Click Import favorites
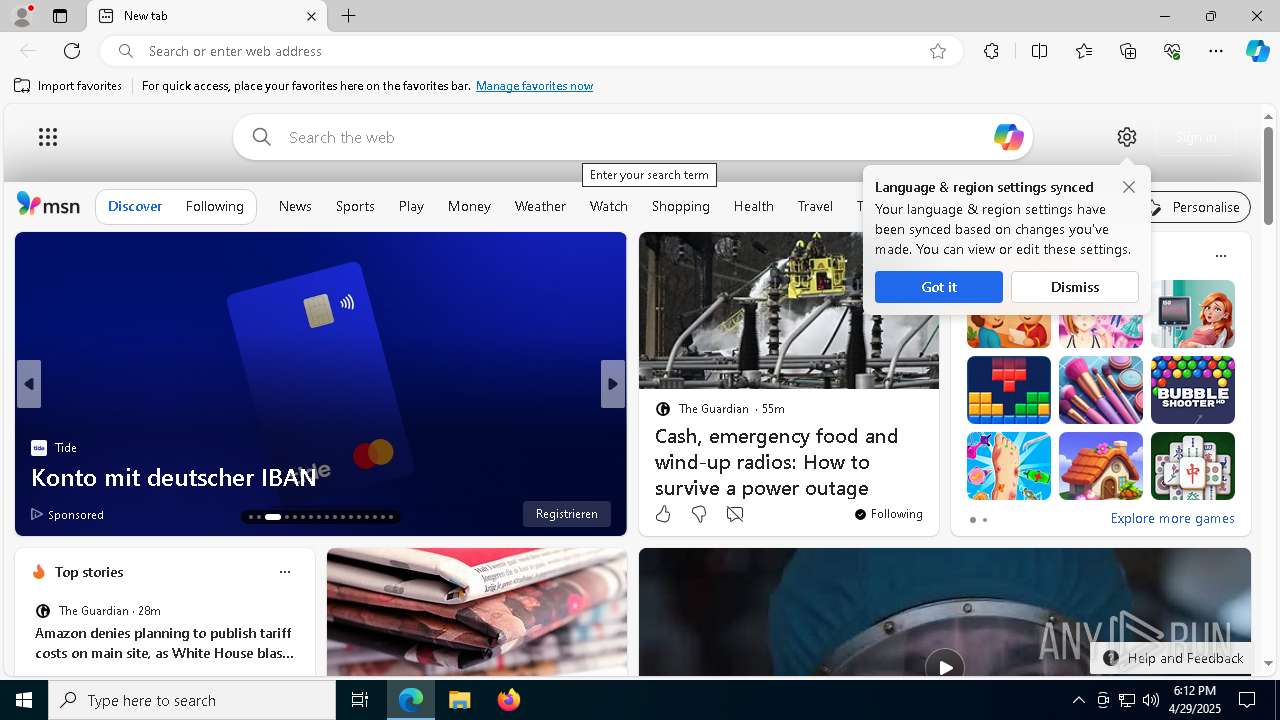1280x720 pixels. coord(68,86)
